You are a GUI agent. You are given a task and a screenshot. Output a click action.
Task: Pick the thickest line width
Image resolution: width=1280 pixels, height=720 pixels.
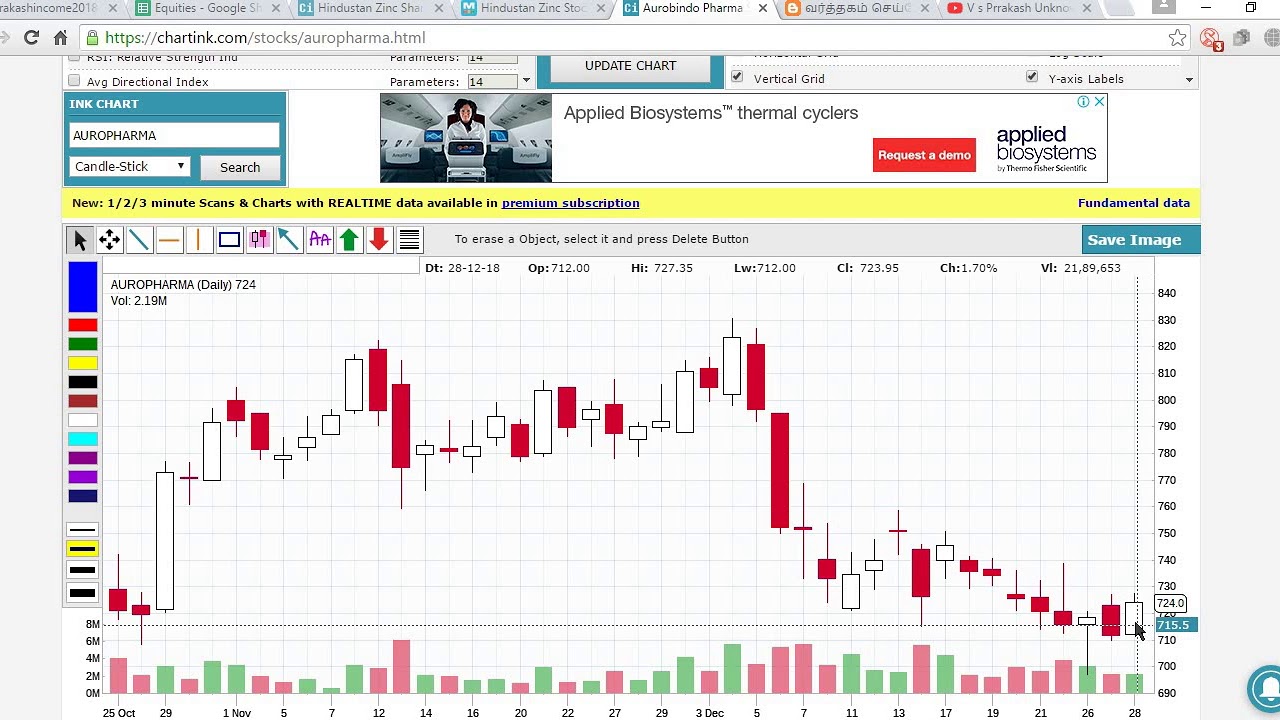pyautogui.click(x=83, y=593)
